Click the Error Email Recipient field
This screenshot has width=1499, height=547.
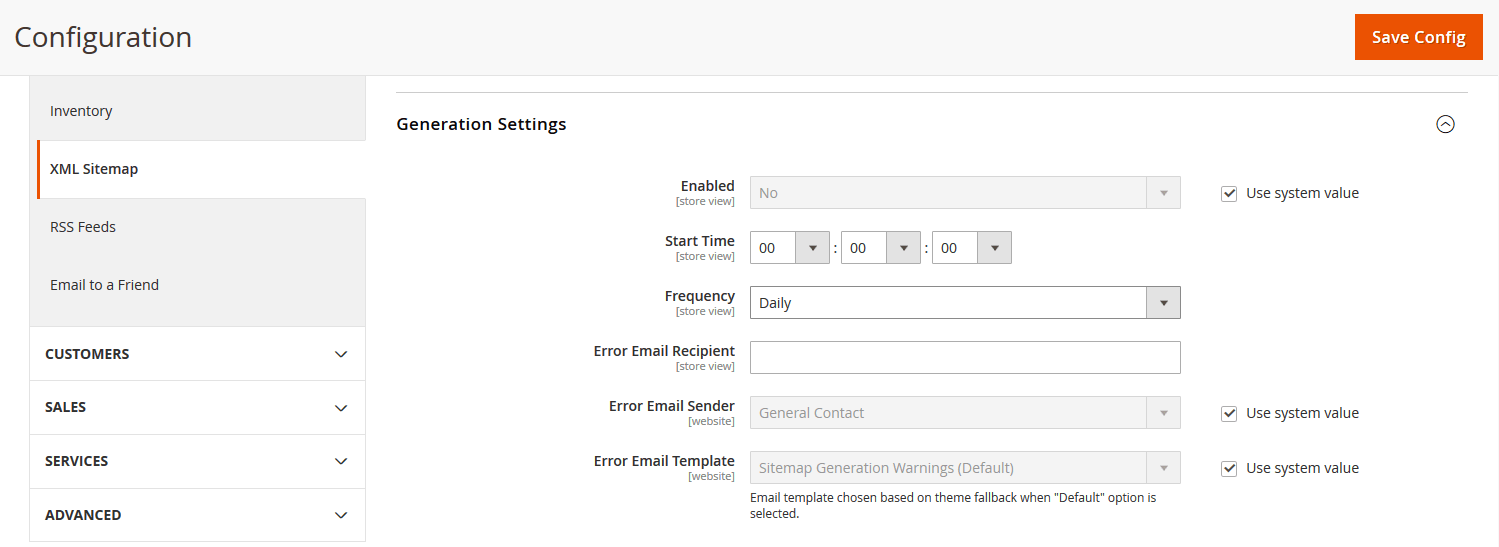tap(964, 358)
